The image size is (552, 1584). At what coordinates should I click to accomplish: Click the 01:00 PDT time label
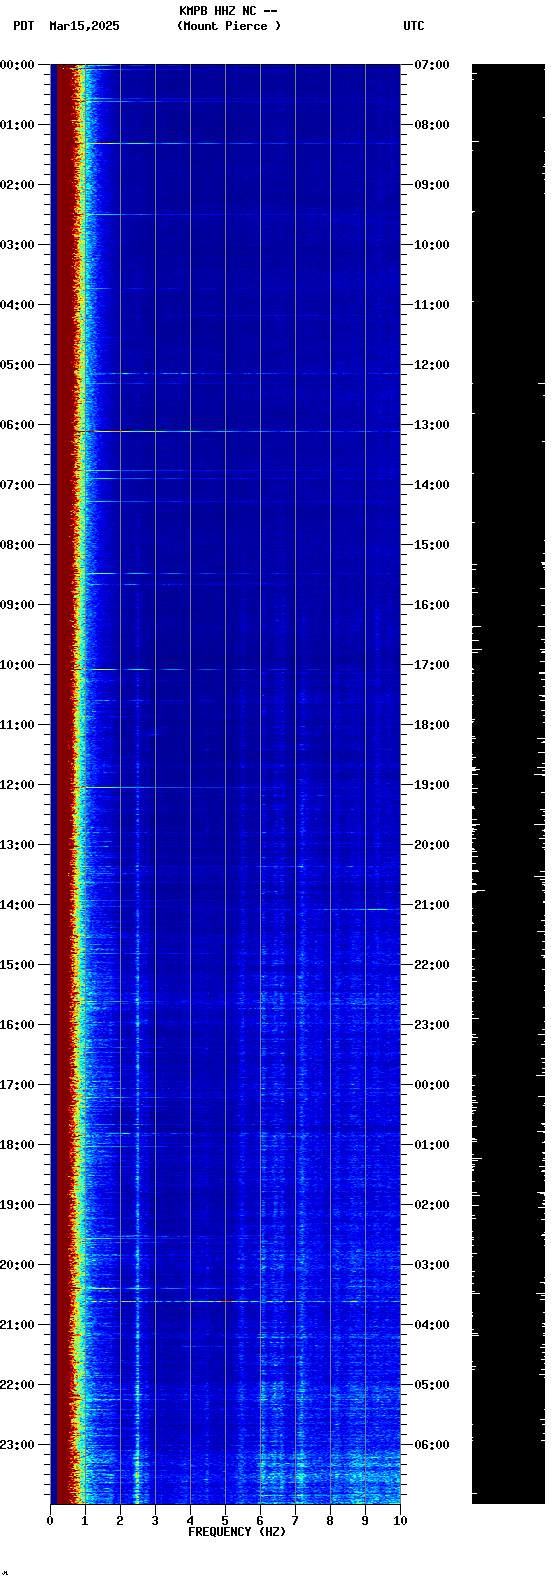17,125
